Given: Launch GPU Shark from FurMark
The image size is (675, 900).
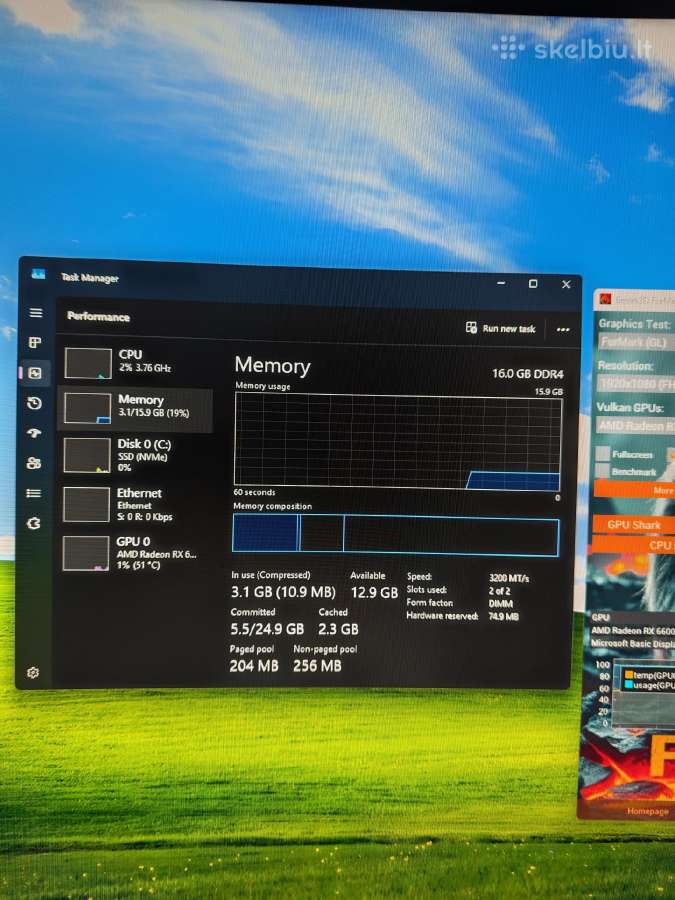Looking at the screenshot, I should (x=633, y=525).
